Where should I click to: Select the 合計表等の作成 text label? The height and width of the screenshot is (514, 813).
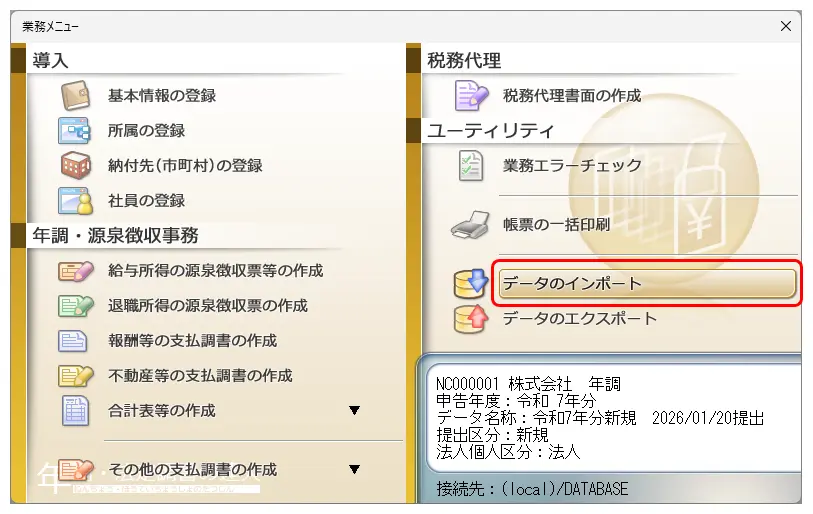point(162,411)
